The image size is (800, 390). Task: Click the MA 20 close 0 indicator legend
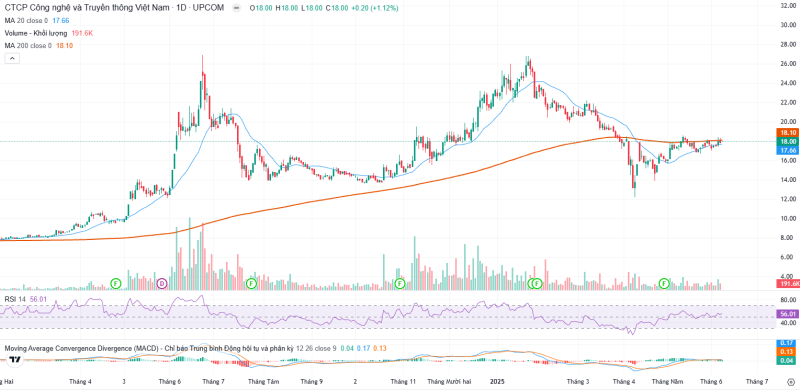coord(26,21)
